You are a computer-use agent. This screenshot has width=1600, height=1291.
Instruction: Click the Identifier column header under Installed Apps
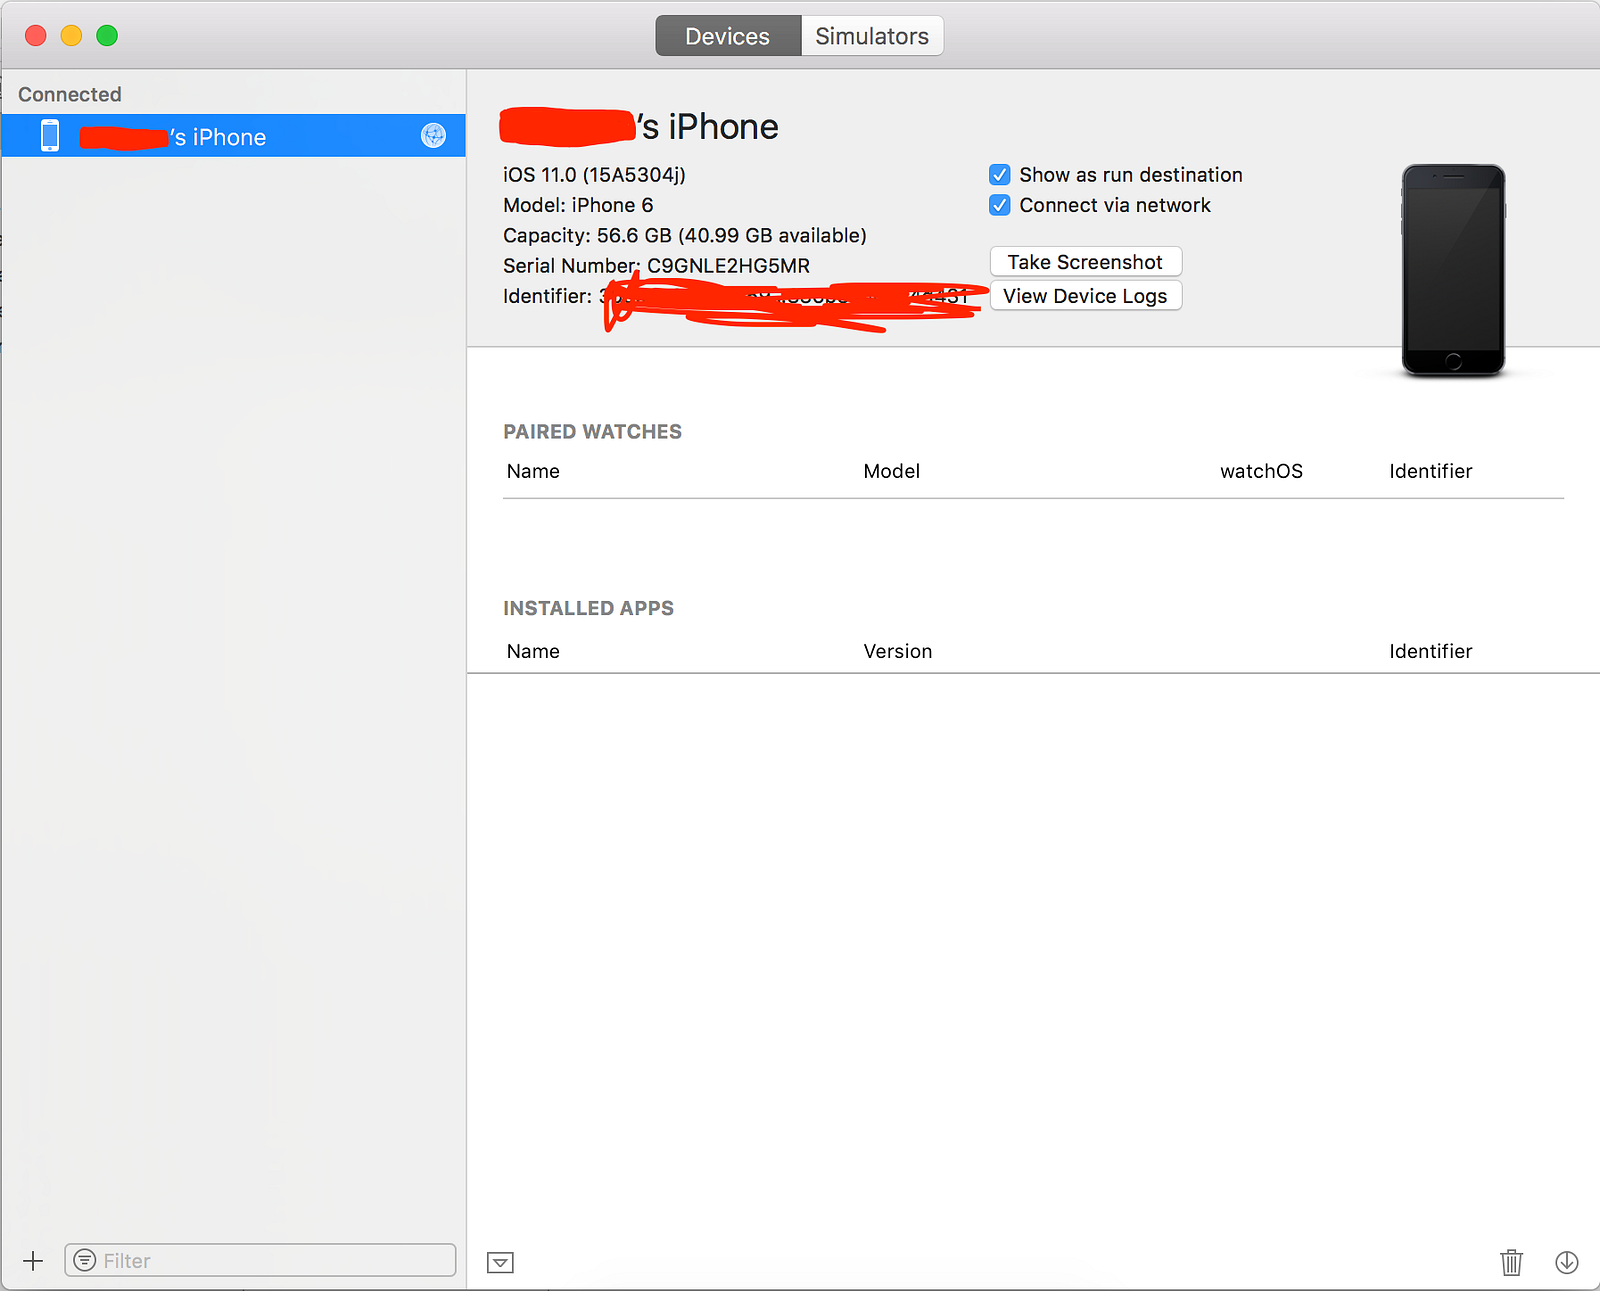(1430, 651)
